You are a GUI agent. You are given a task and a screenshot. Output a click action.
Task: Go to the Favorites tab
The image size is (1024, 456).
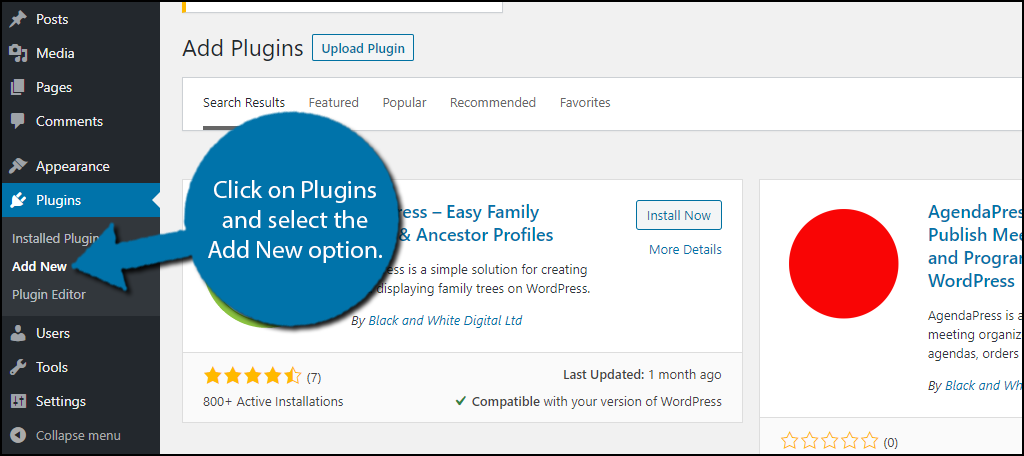click(x=585, y=102)
